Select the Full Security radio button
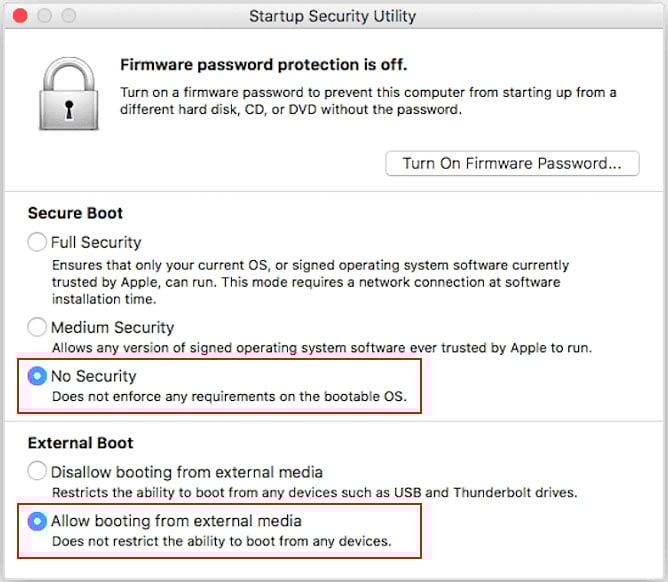This screenshot has width=668, height=582. coord(37,242)
